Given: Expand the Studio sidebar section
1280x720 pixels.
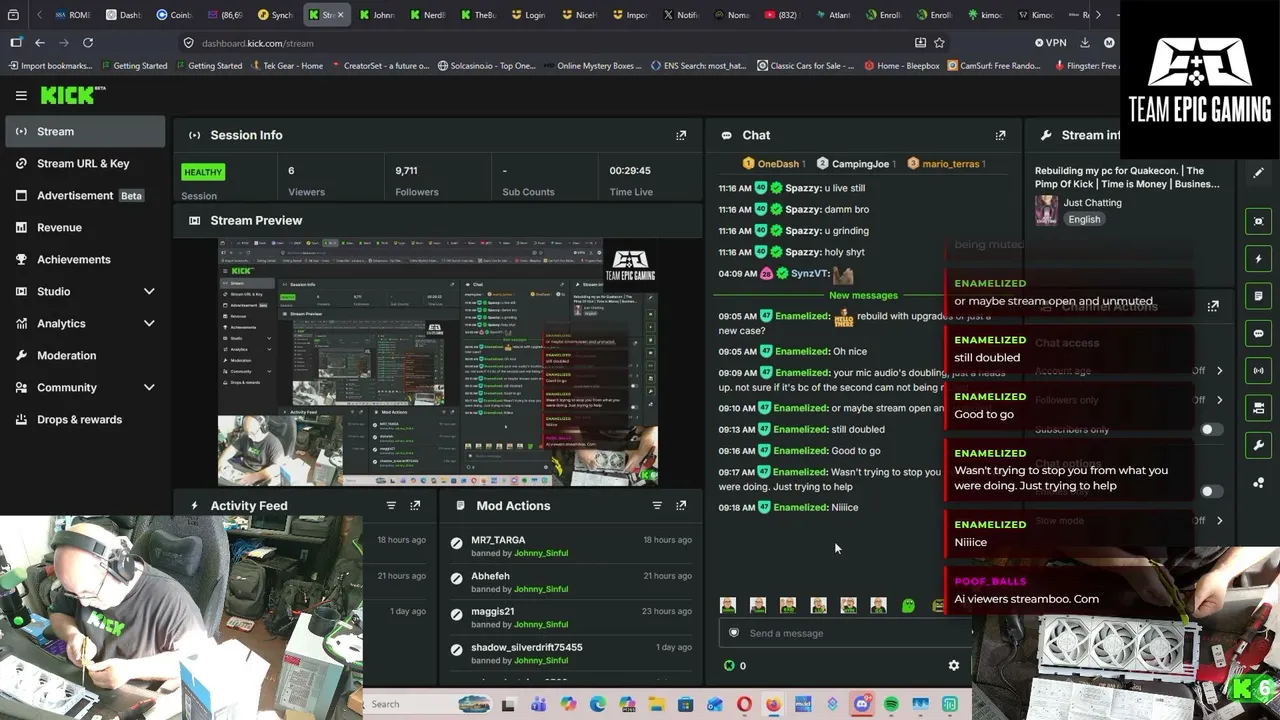Looking at the screenshot, I should (x=149, y=291).
